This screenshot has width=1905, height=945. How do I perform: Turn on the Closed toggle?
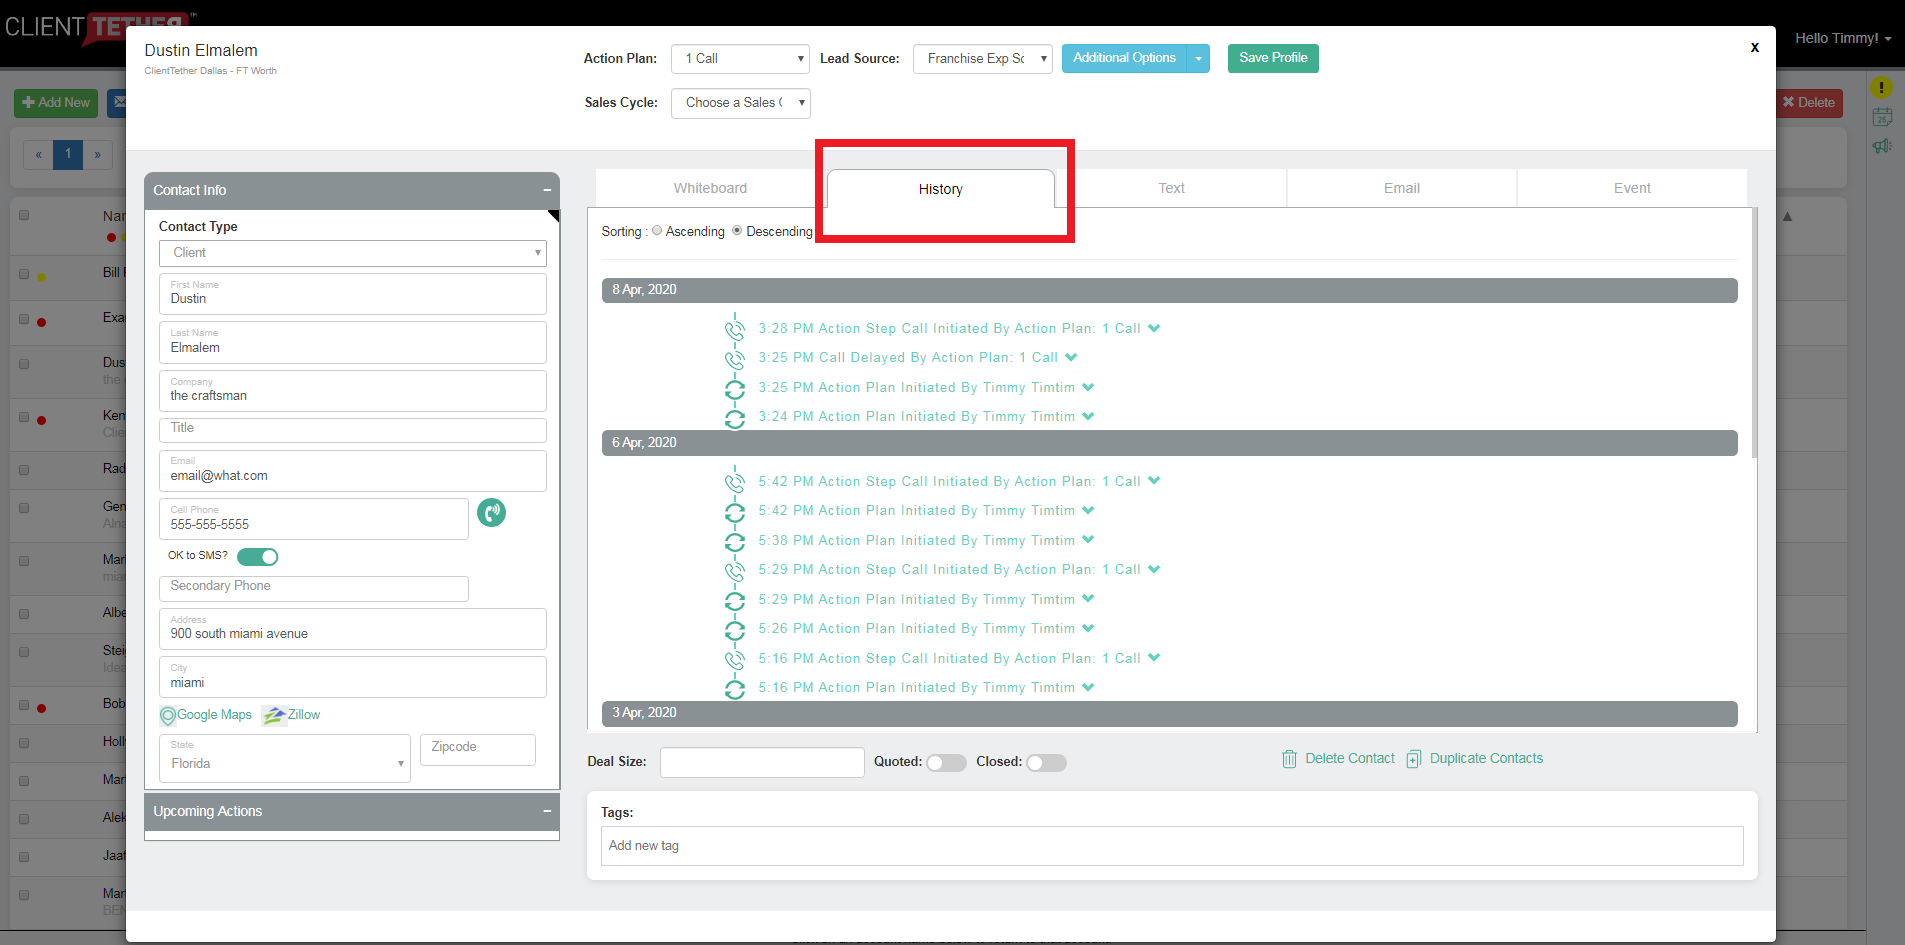pyautogui.click(x=1046, y=763)
